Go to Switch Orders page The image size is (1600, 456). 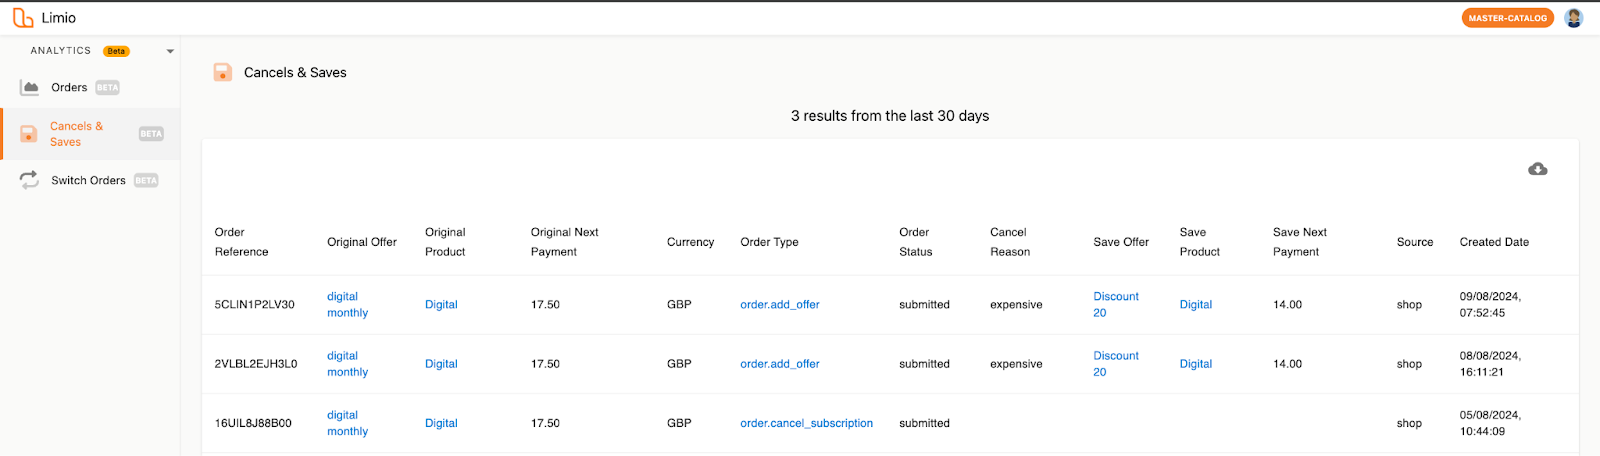pyautogui.click(x=88, y=181)
